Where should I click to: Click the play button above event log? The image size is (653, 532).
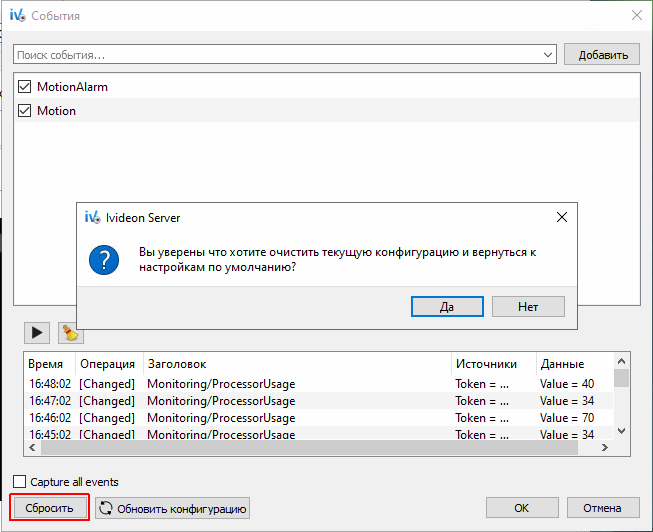37,332
